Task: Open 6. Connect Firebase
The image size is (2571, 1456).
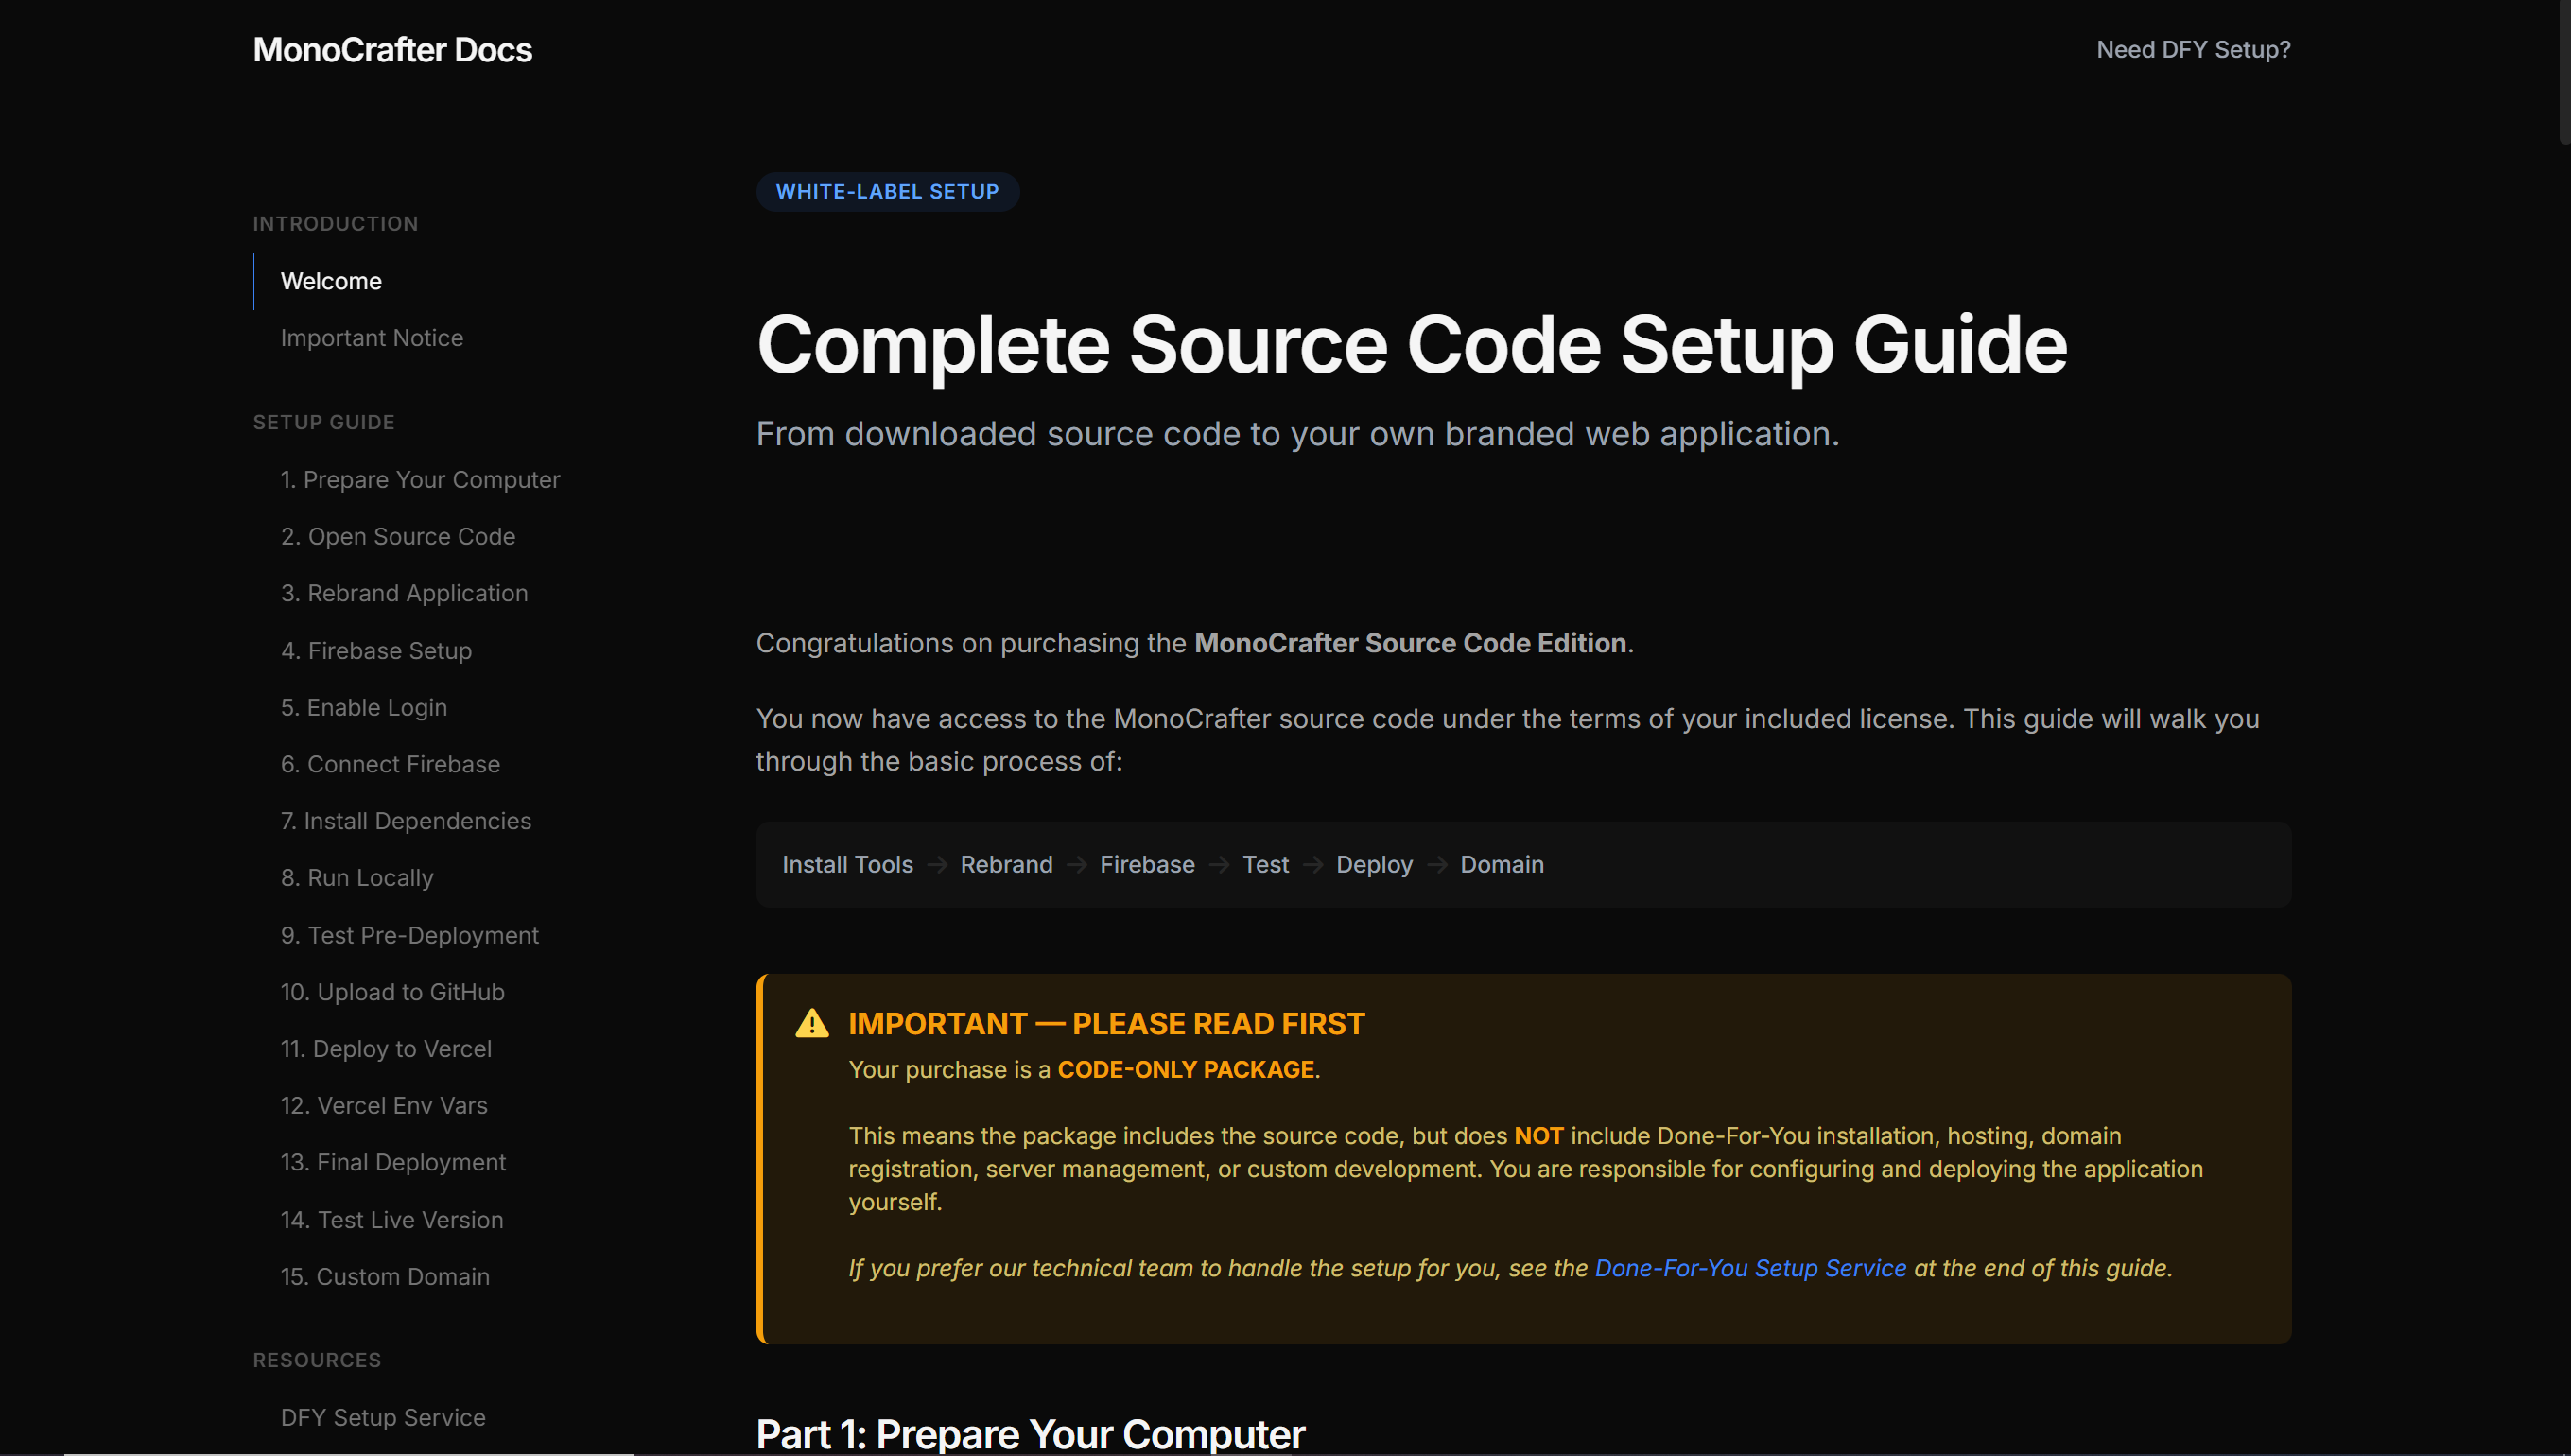Action: click(x=390, y=764)
